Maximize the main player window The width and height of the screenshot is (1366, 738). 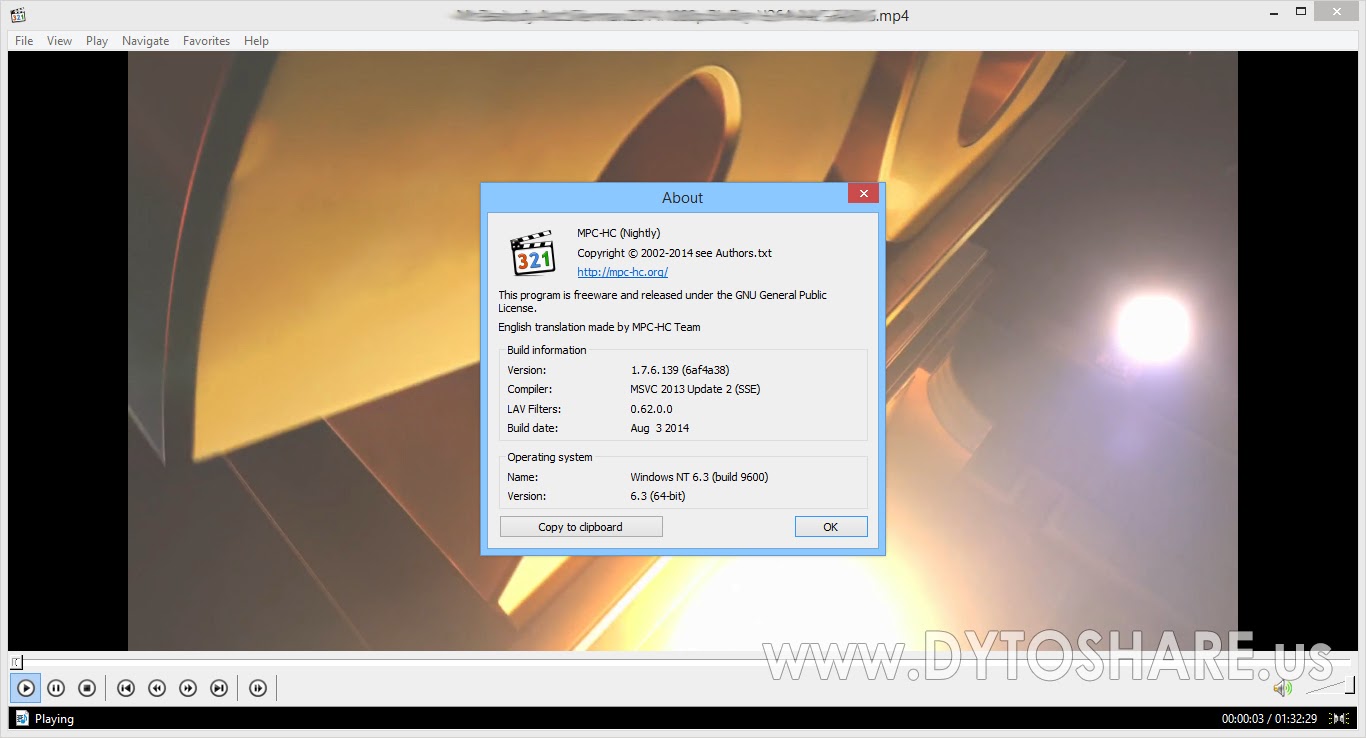pos(1301,11)
